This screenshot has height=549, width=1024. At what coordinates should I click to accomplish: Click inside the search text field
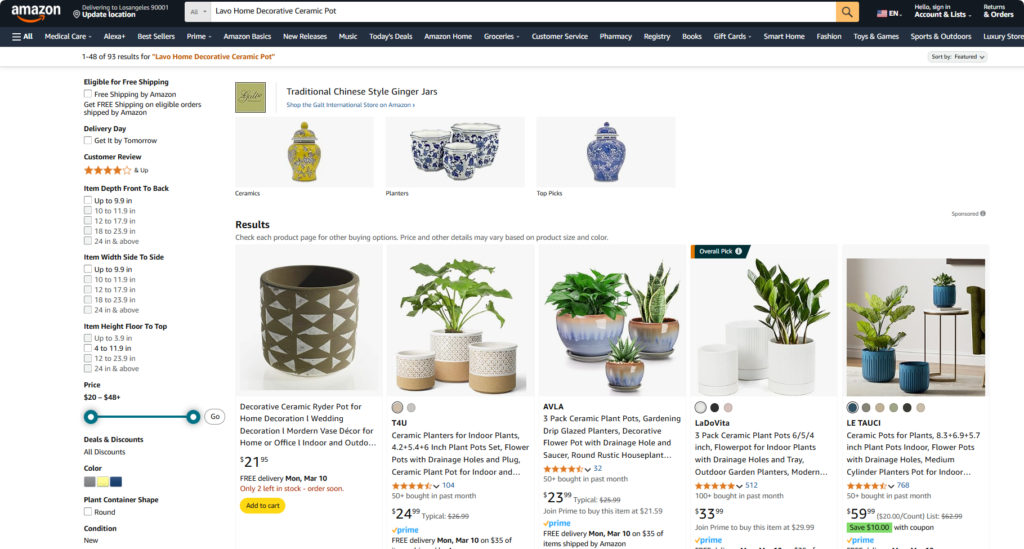click(x=523, y=12)
